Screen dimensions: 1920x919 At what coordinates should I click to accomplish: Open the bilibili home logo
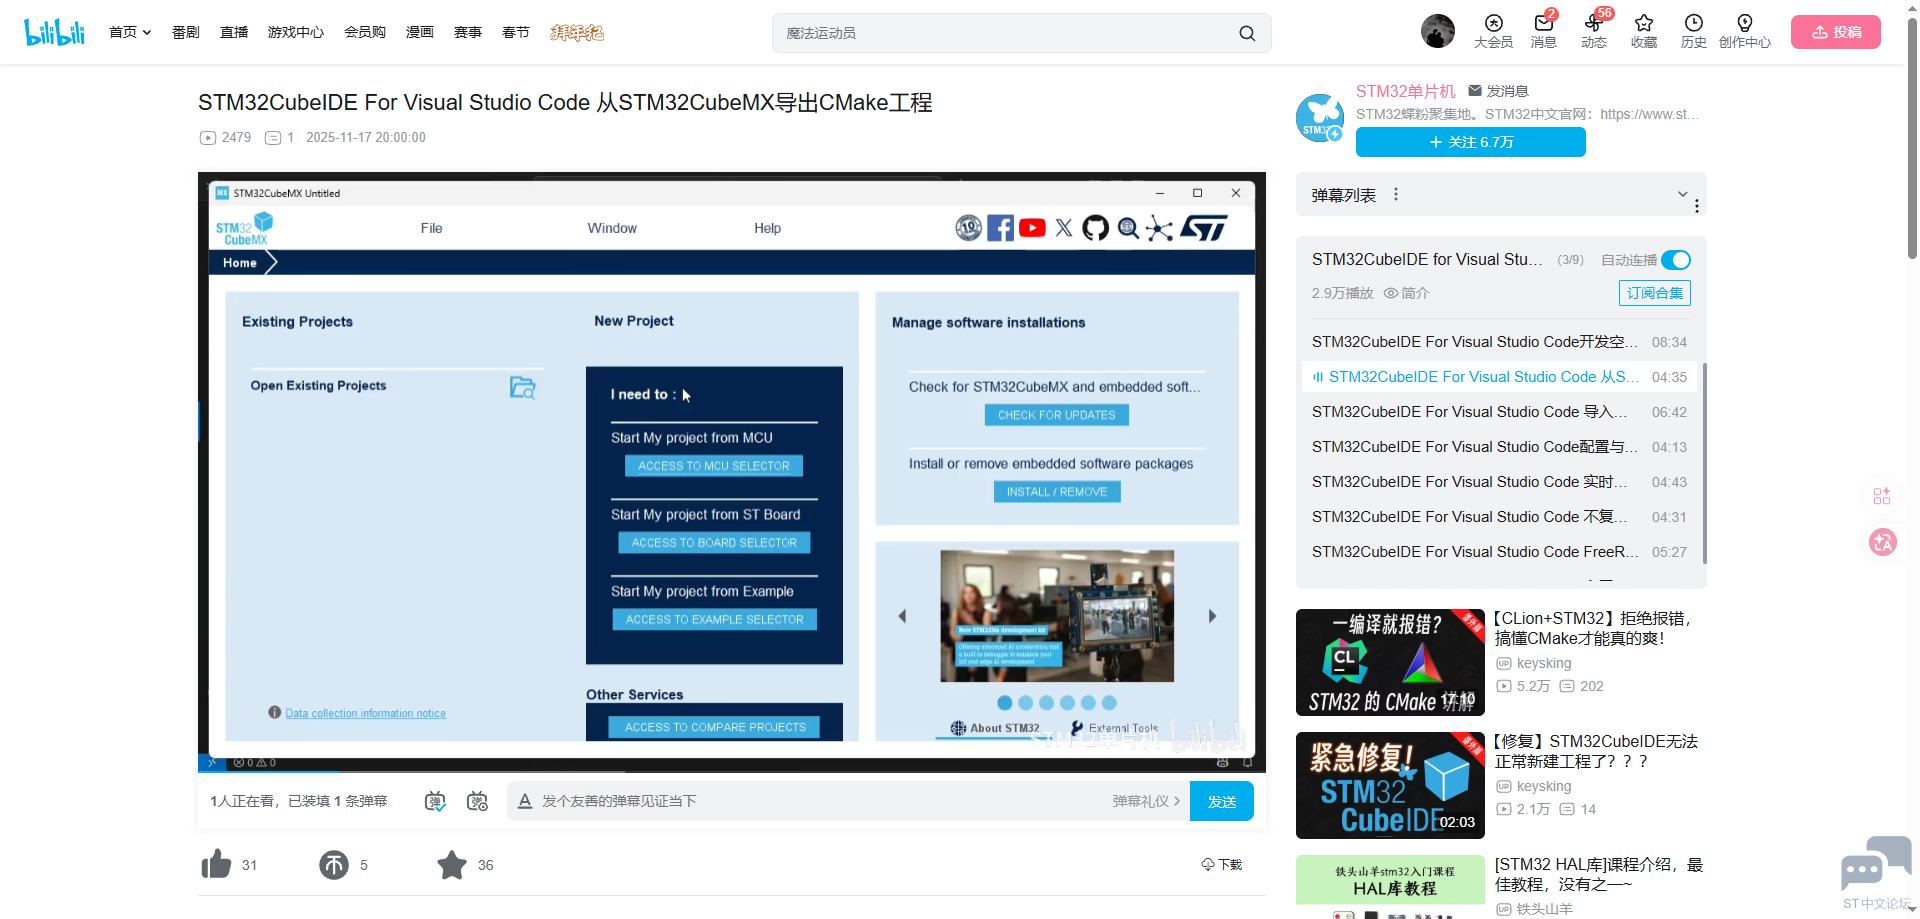54,32
